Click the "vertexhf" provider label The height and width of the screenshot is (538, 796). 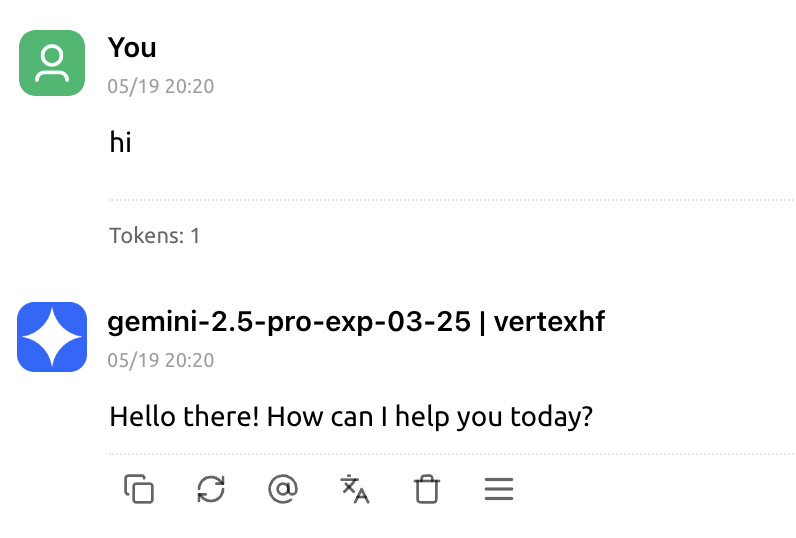549,322
